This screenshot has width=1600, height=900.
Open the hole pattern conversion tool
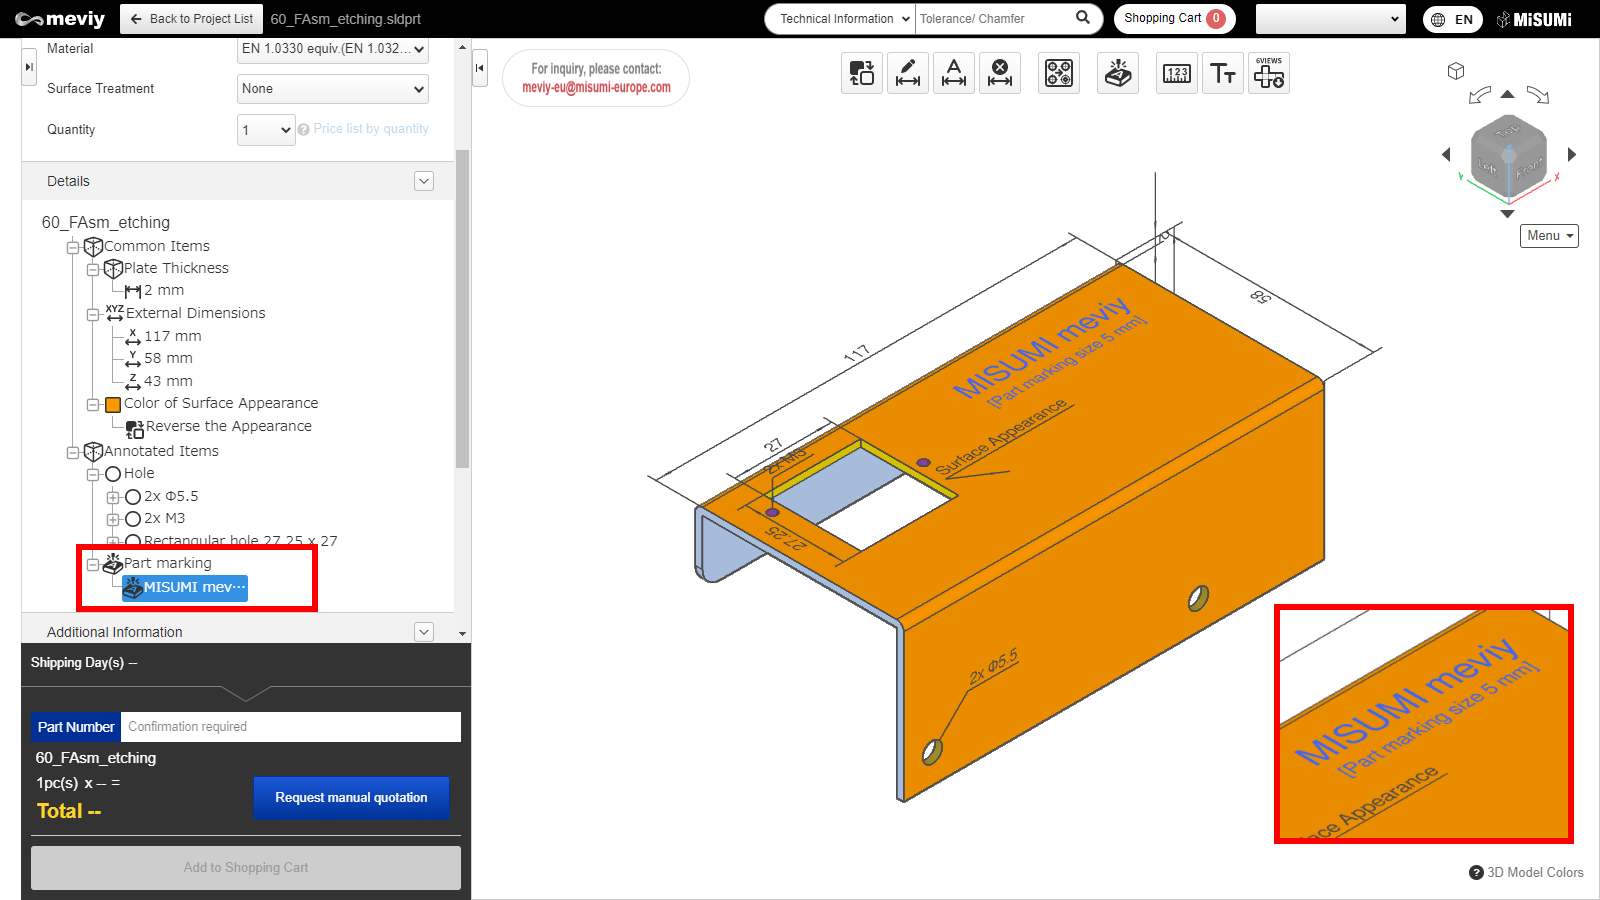tap(1059, 73)
